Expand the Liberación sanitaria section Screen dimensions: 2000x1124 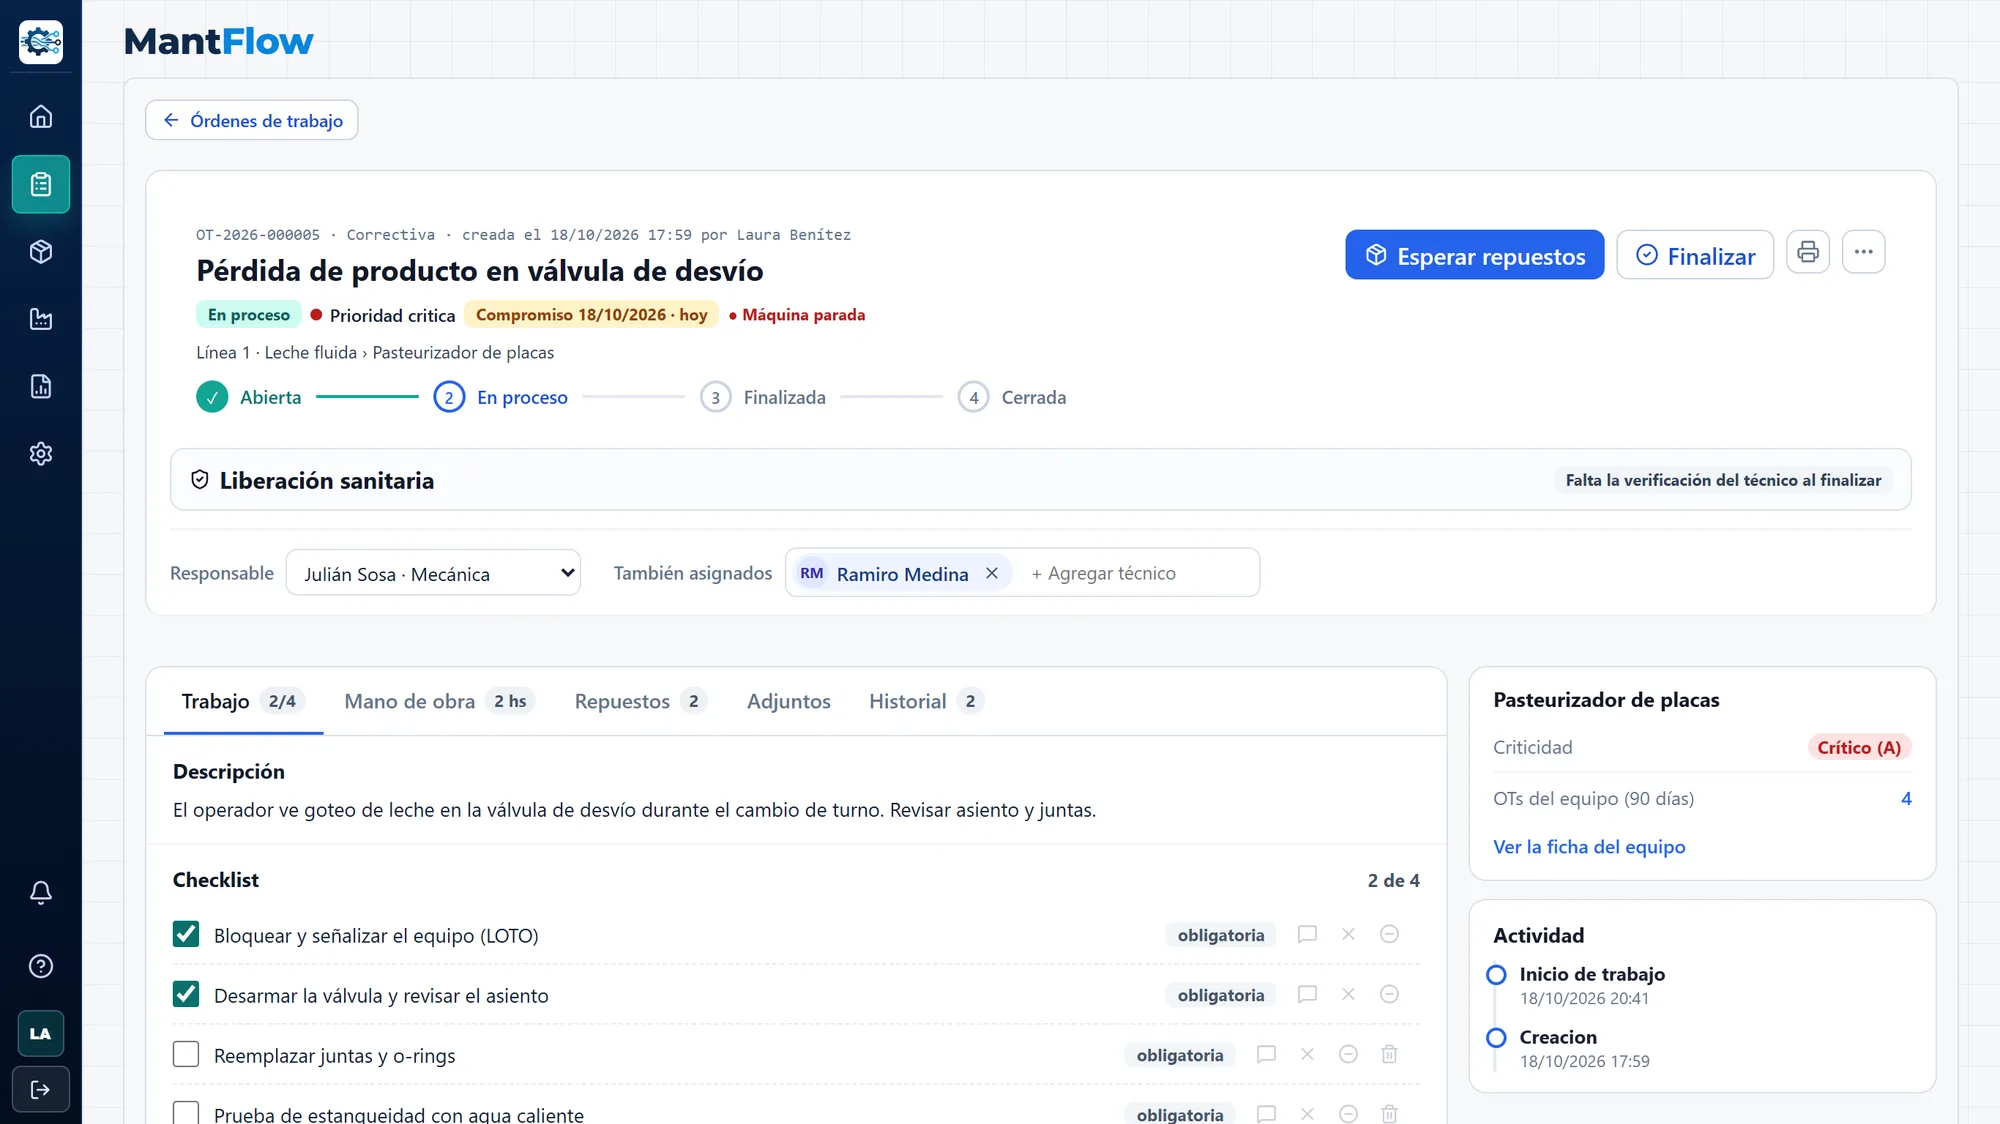[1040, 480]
